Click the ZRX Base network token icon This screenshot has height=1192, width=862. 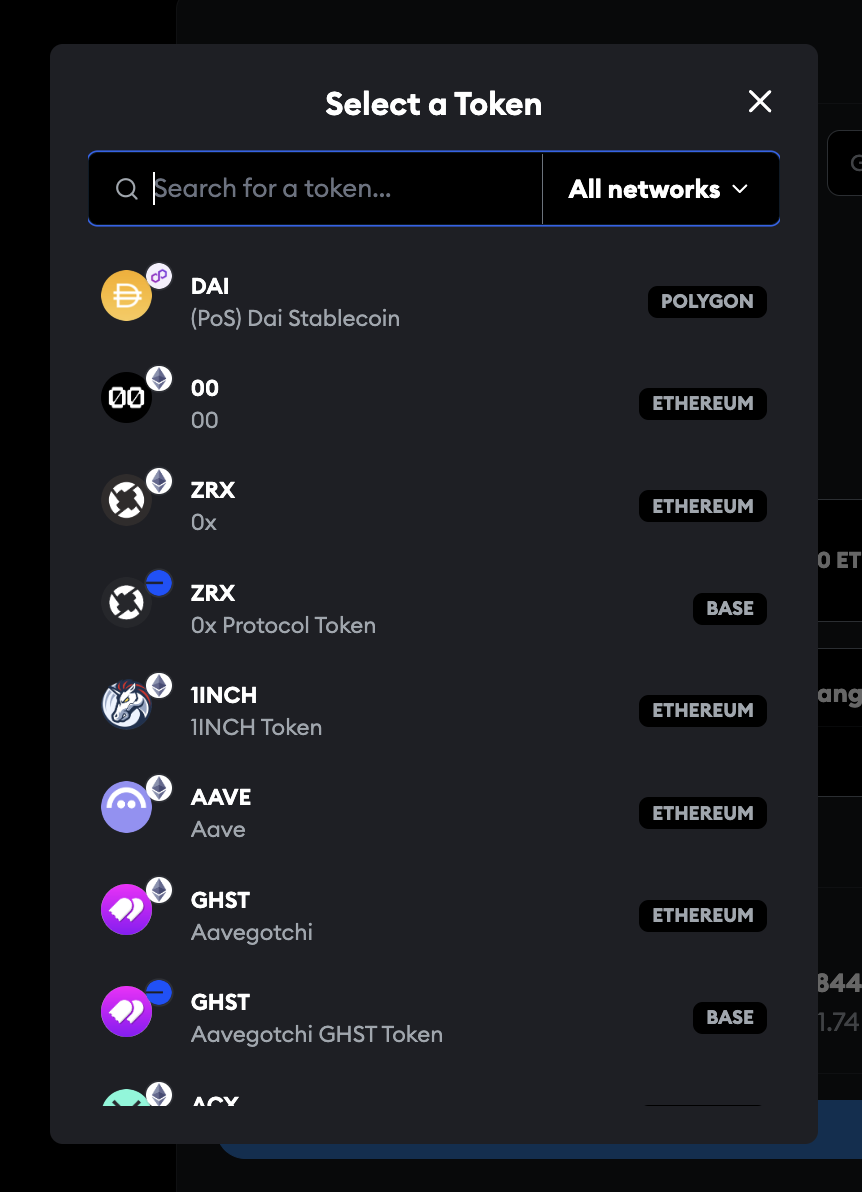(126, 603)
